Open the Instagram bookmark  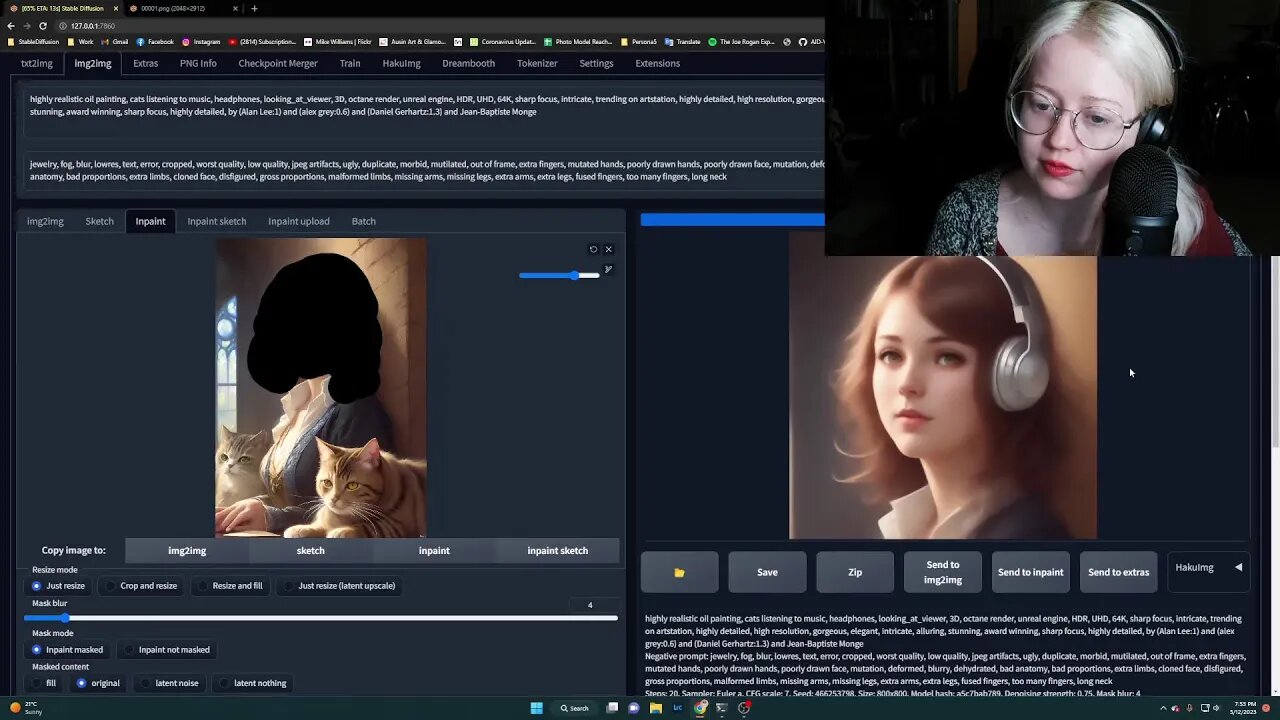[201, 42]
